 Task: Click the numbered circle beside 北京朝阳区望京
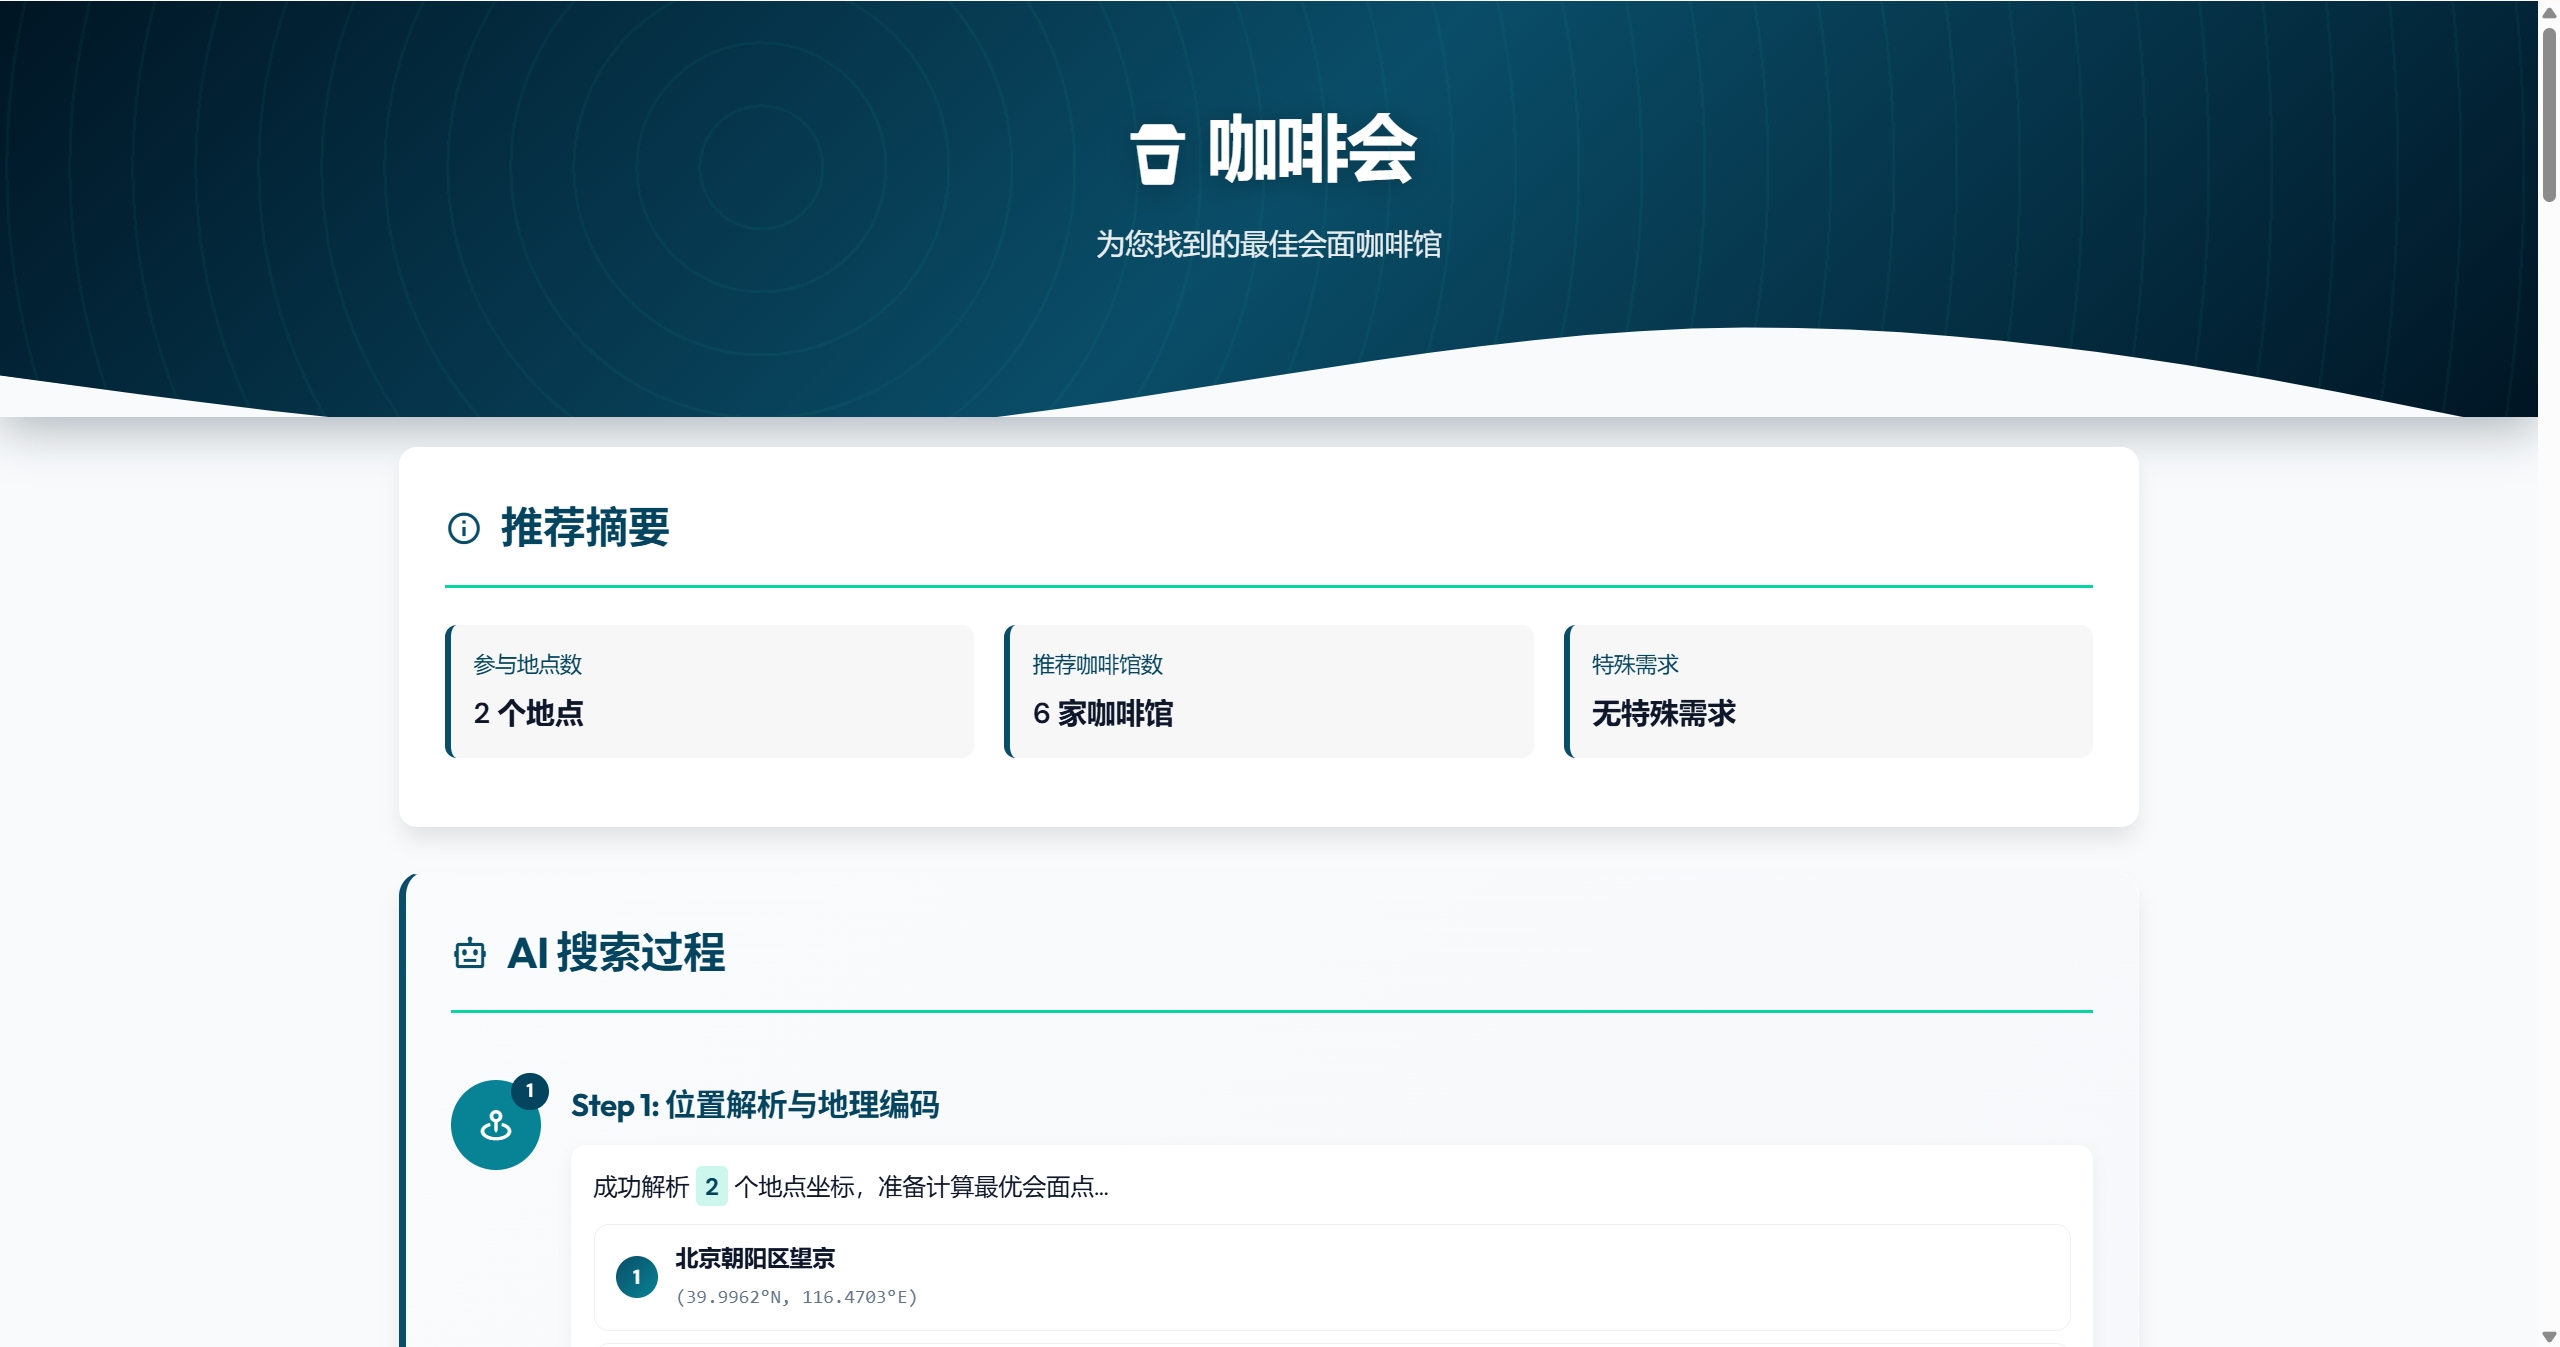click(636, 1277)
